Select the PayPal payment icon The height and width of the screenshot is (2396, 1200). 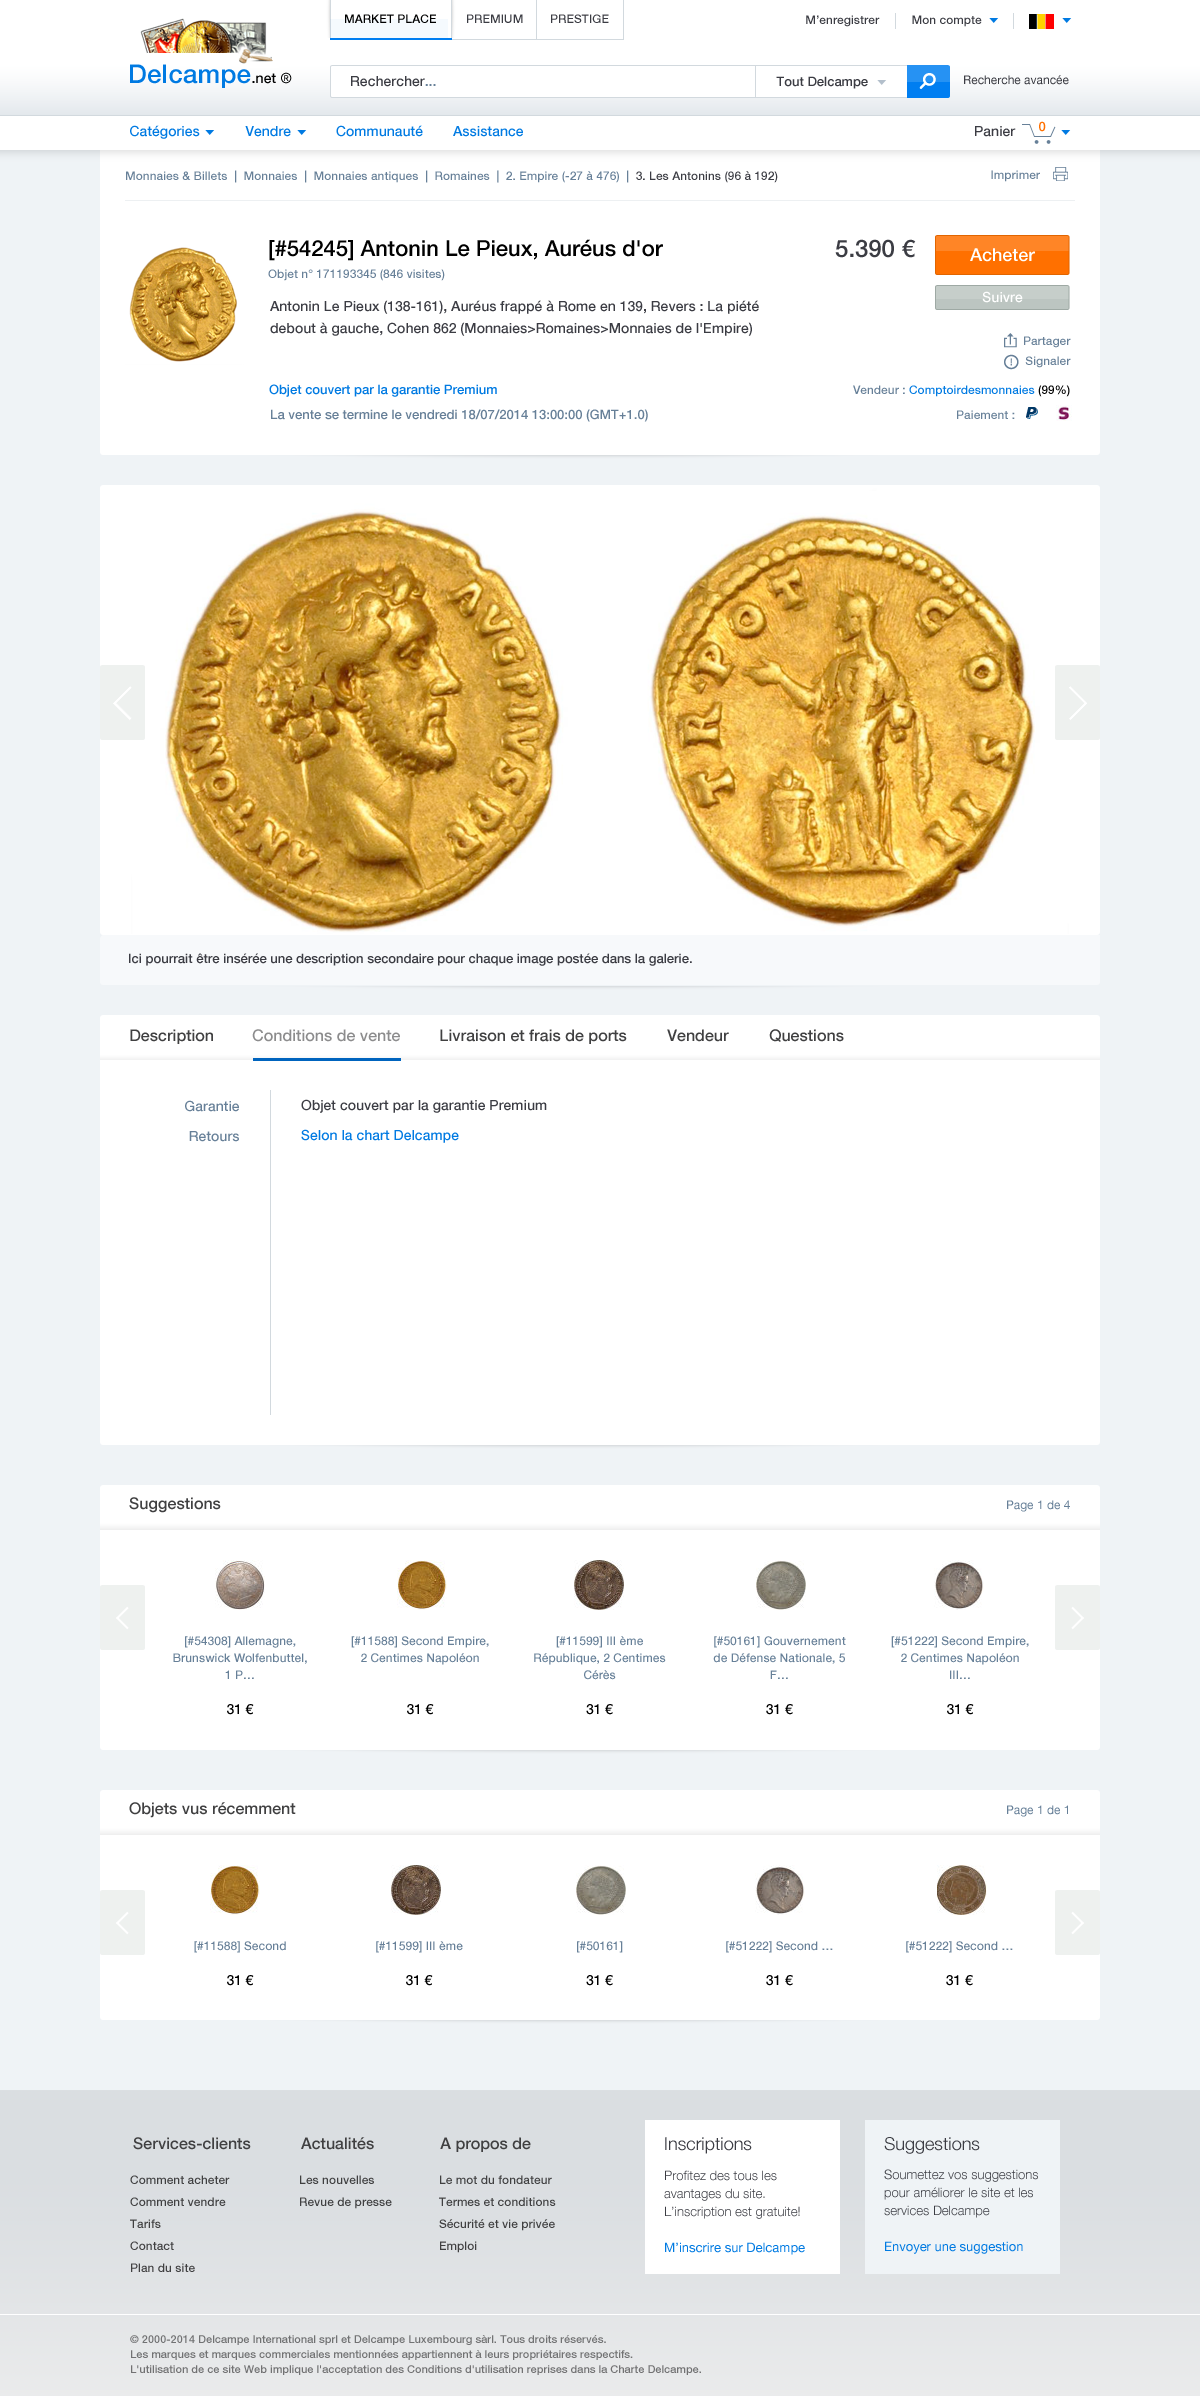click(1032, 414)
